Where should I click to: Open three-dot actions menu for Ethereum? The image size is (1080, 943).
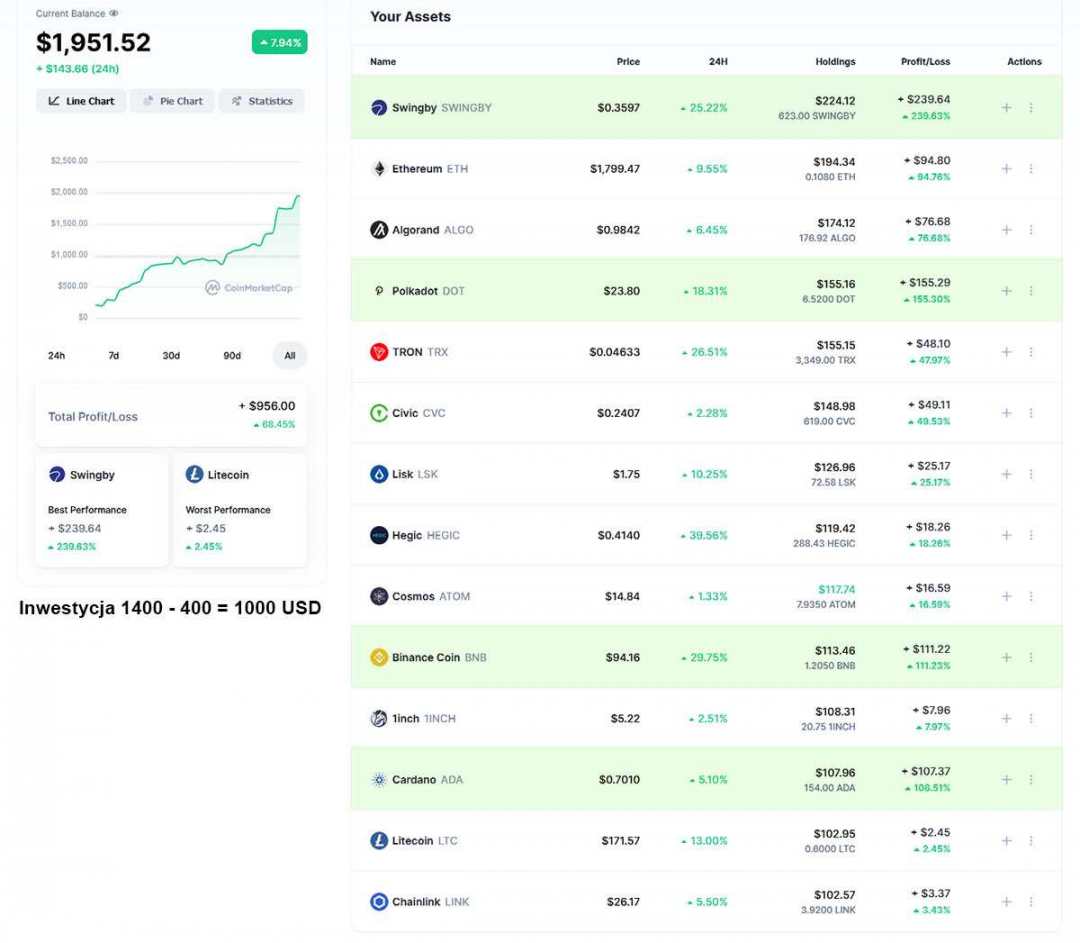(x=1031, y=169)
